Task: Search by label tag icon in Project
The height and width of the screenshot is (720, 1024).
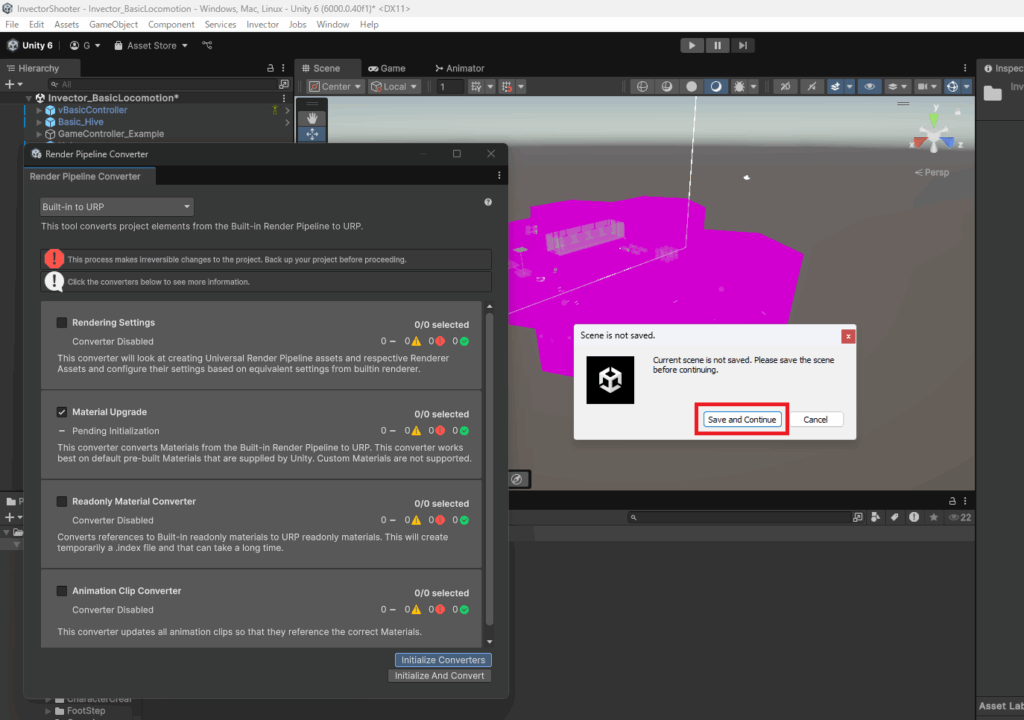Action: 894,517
